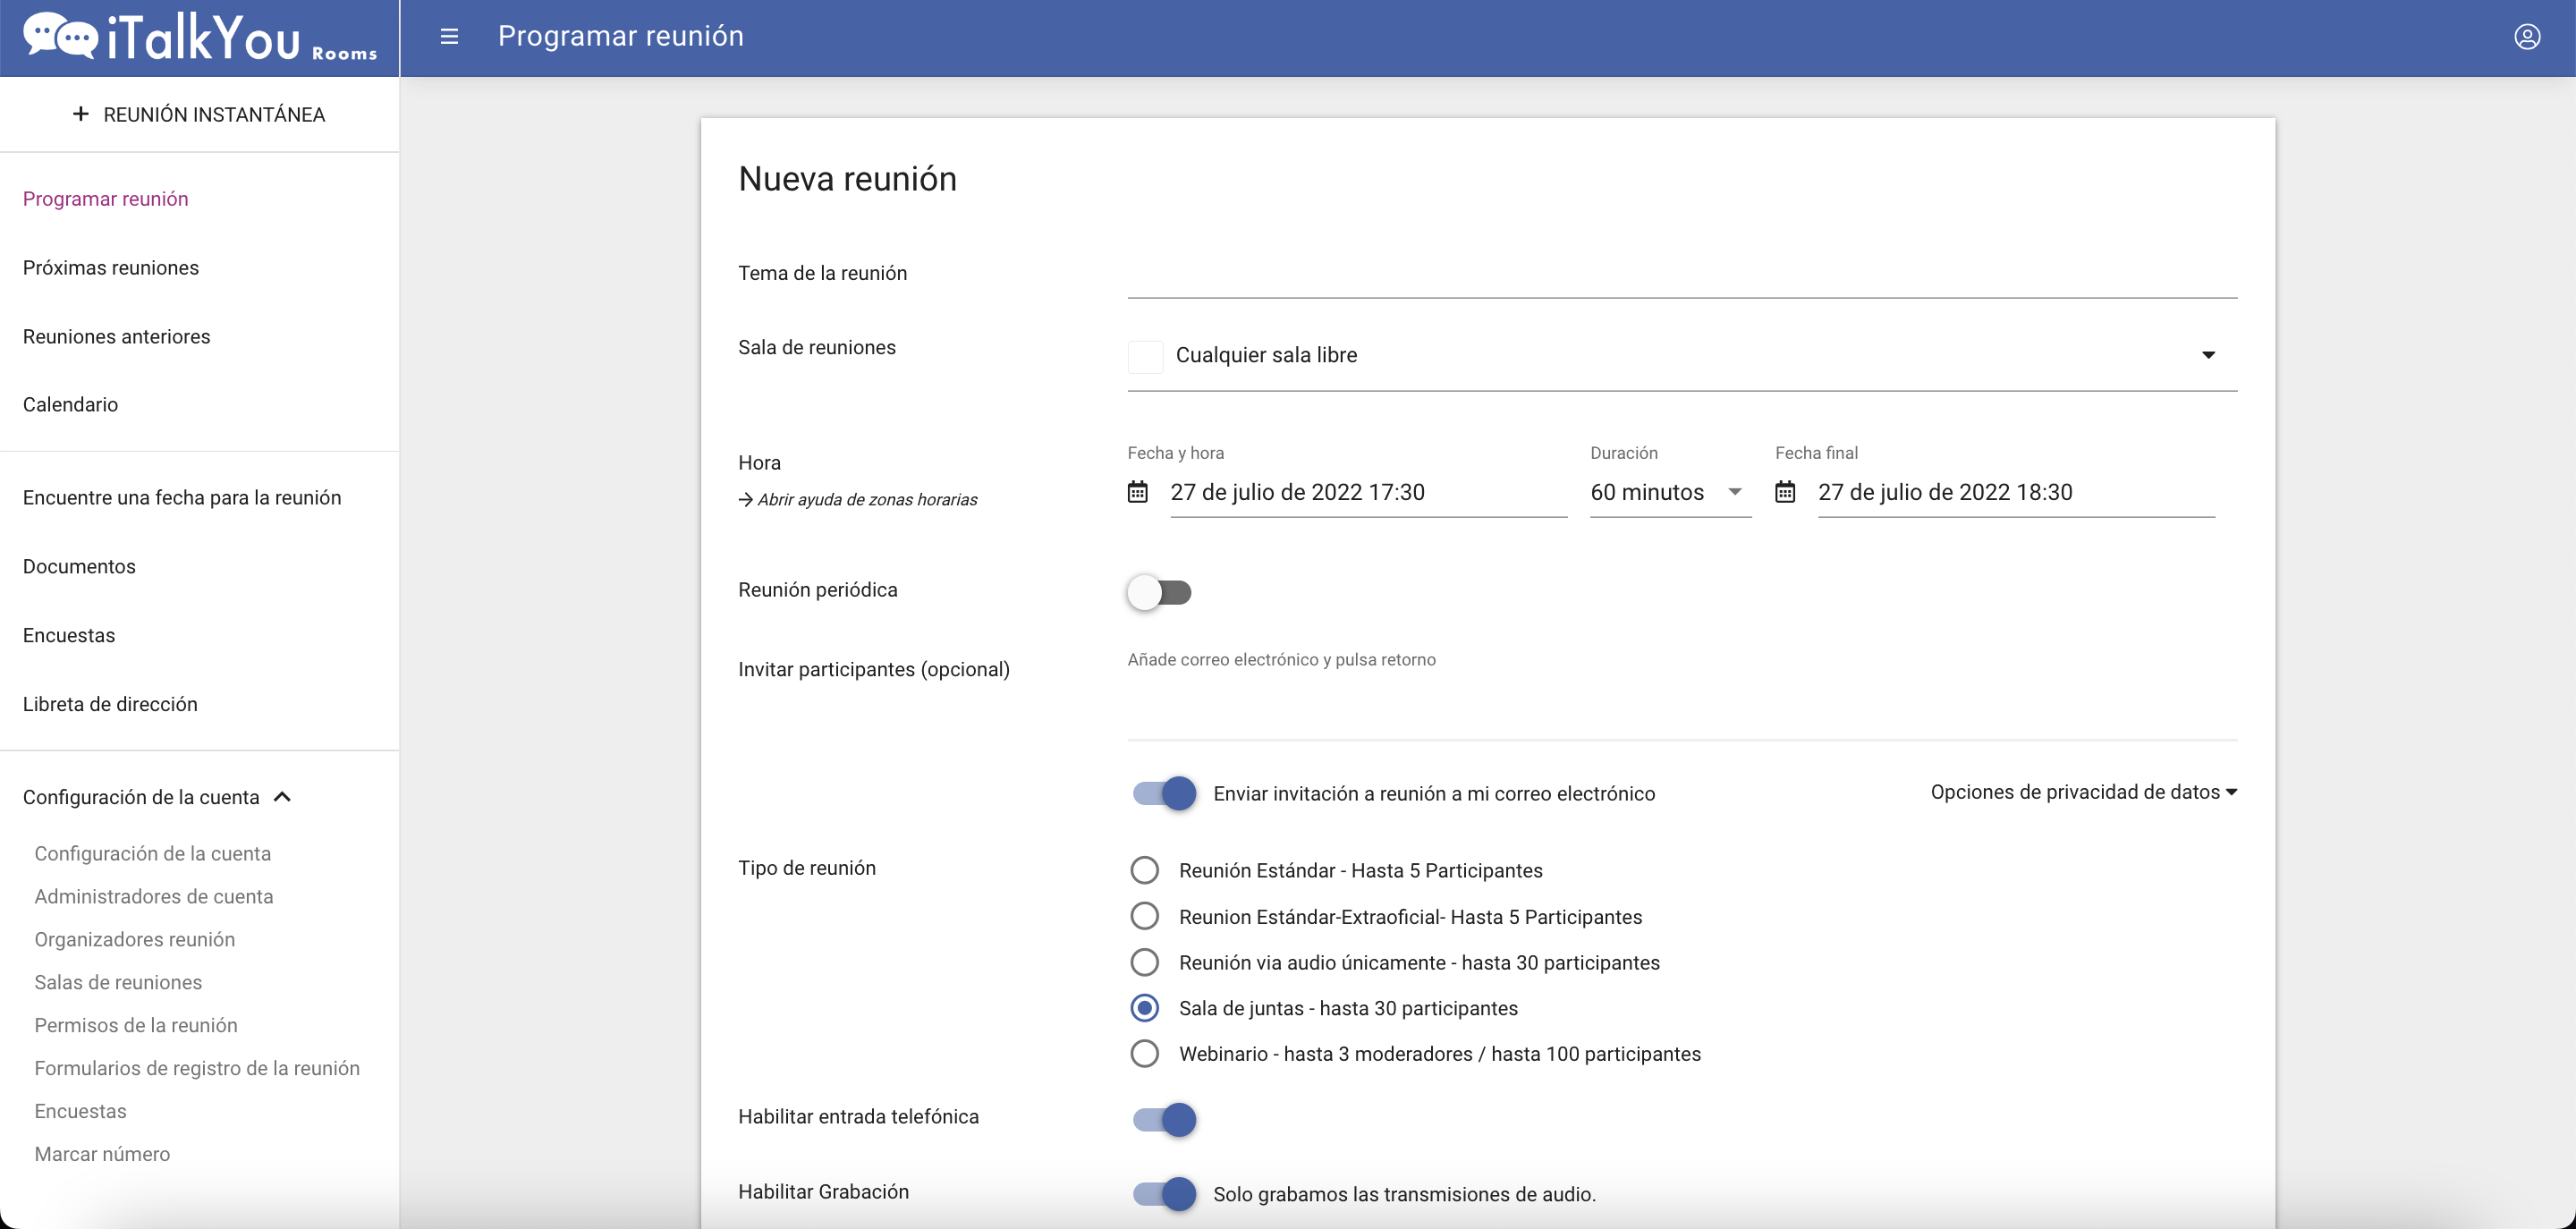Click arrow icon beside timezone help
2576x1229 pixels.
(745, 499)
